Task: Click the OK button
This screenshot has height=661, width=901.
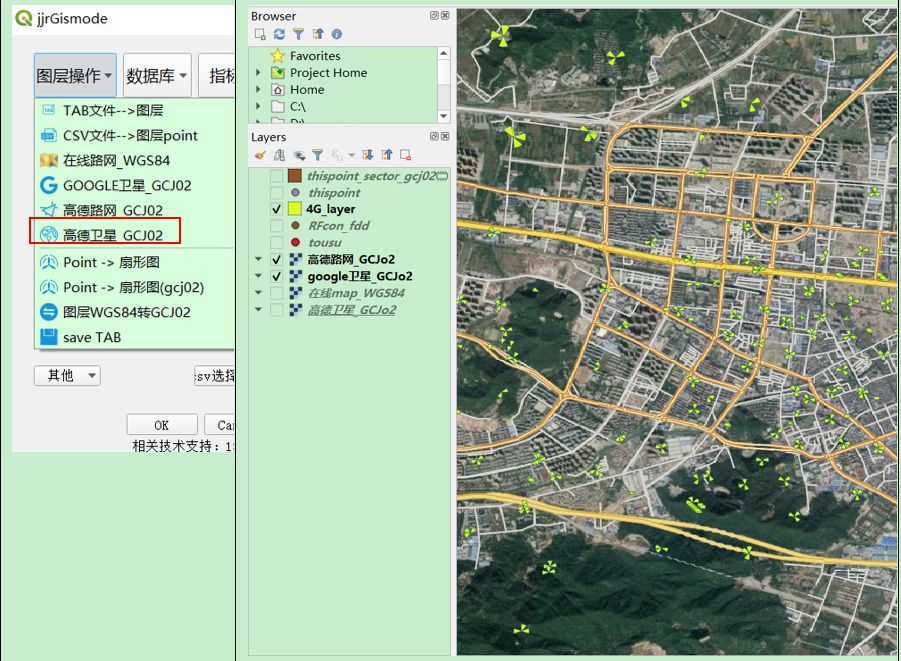Action: (161, 425)
